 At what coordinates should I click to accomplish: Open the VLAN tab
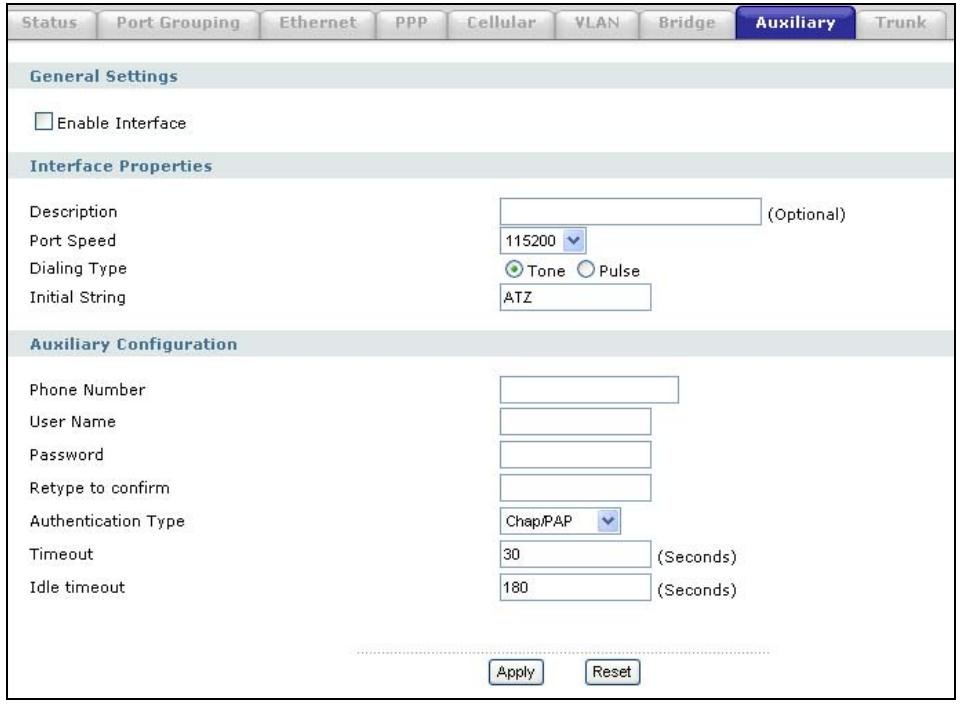[x=596, y=23]
